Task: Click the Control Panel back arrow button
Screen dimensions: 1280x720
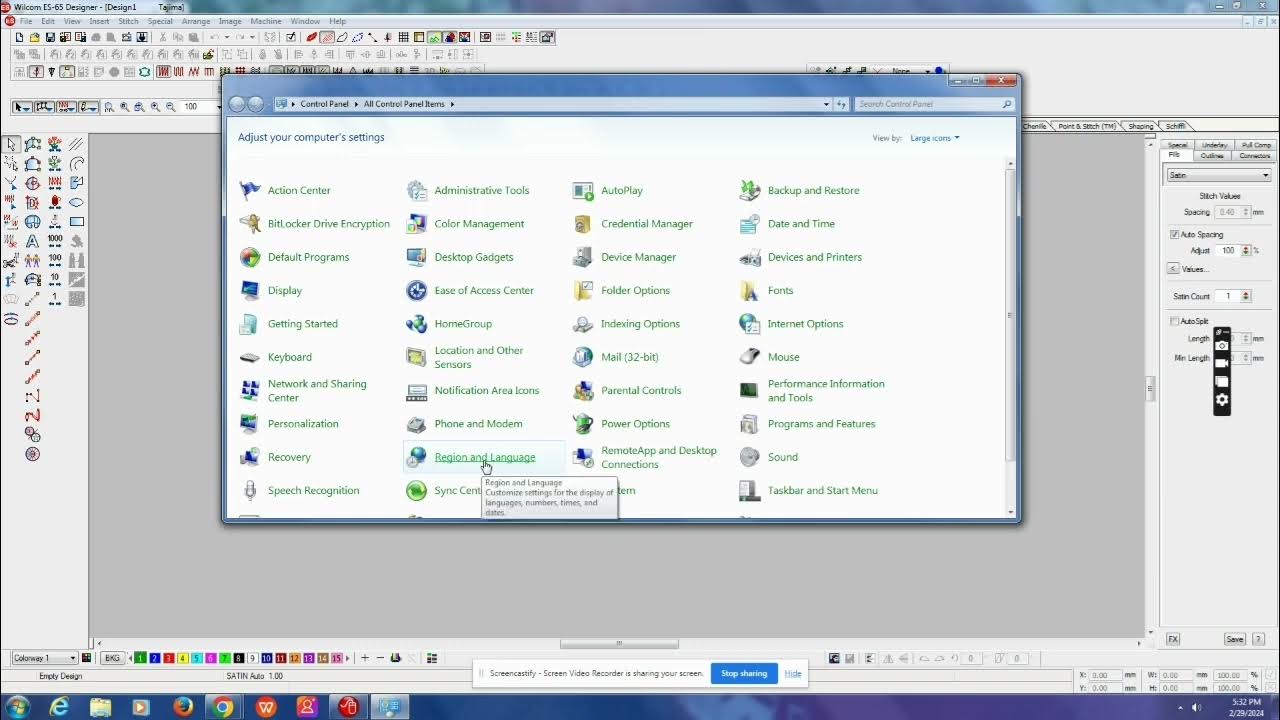Action: (x=237, y=104)
